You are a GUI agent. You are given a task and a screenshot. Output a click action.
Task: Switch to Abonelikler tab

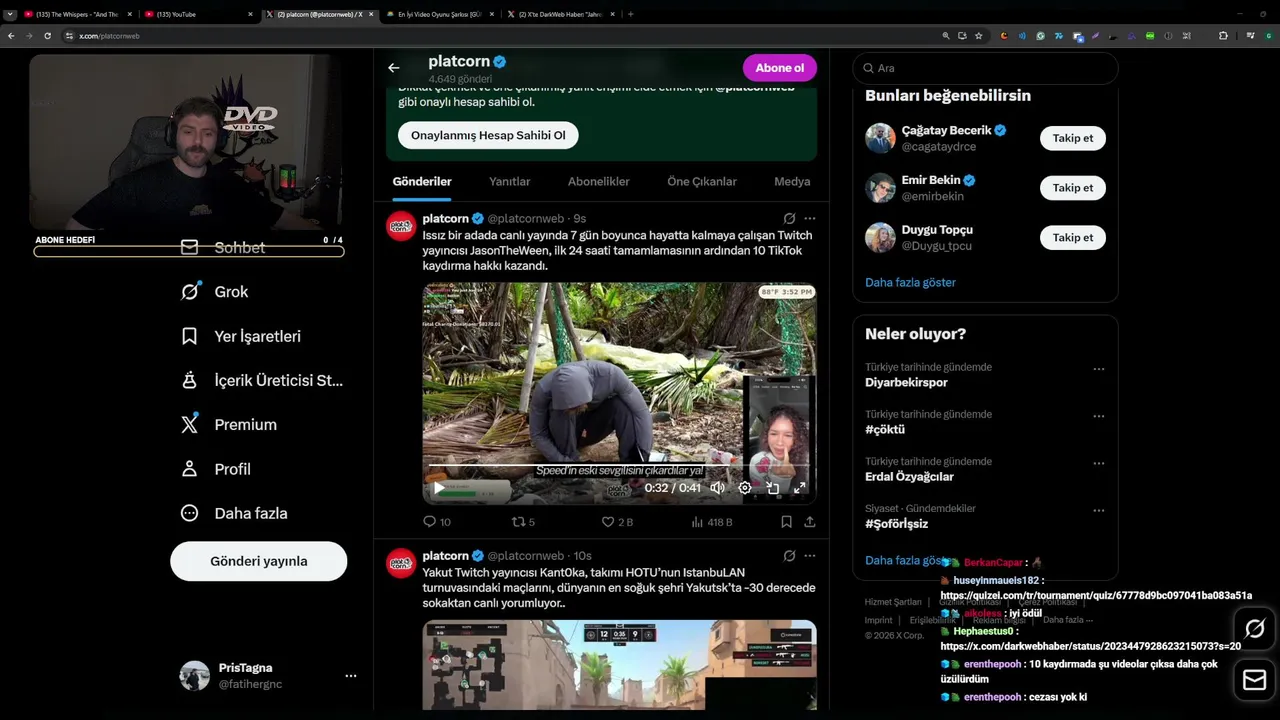click(x=599, y=182)
